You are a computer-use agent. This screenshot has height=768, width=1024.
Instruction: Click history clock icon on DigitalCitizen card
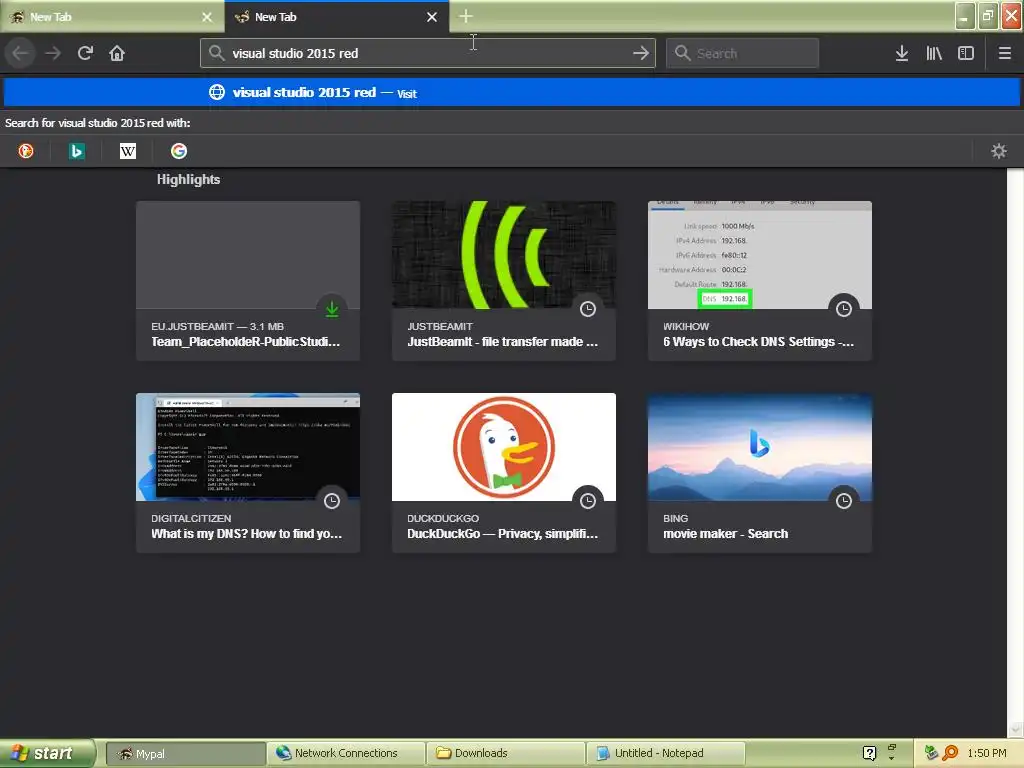pyautogui.click(x=332, y=501)
